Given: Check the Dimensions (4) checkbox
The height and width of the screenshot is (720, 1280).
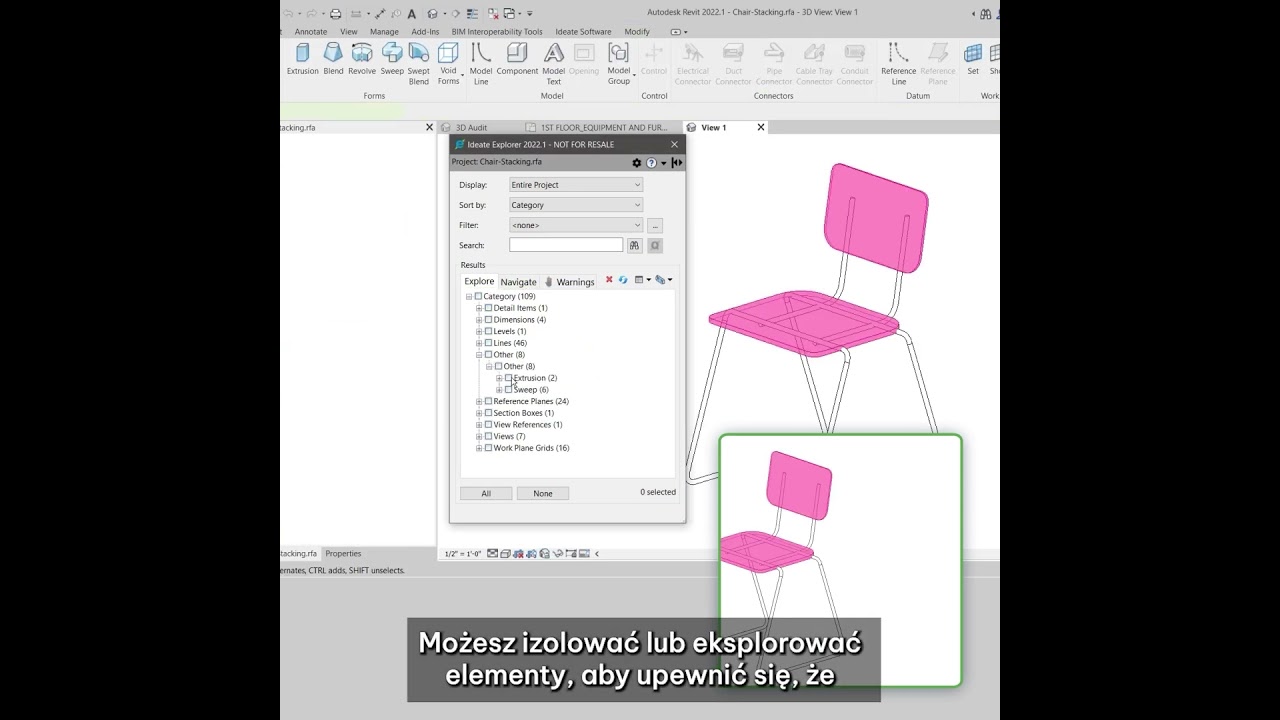Looking at the screenshot, I should click(x=488, y=319).
